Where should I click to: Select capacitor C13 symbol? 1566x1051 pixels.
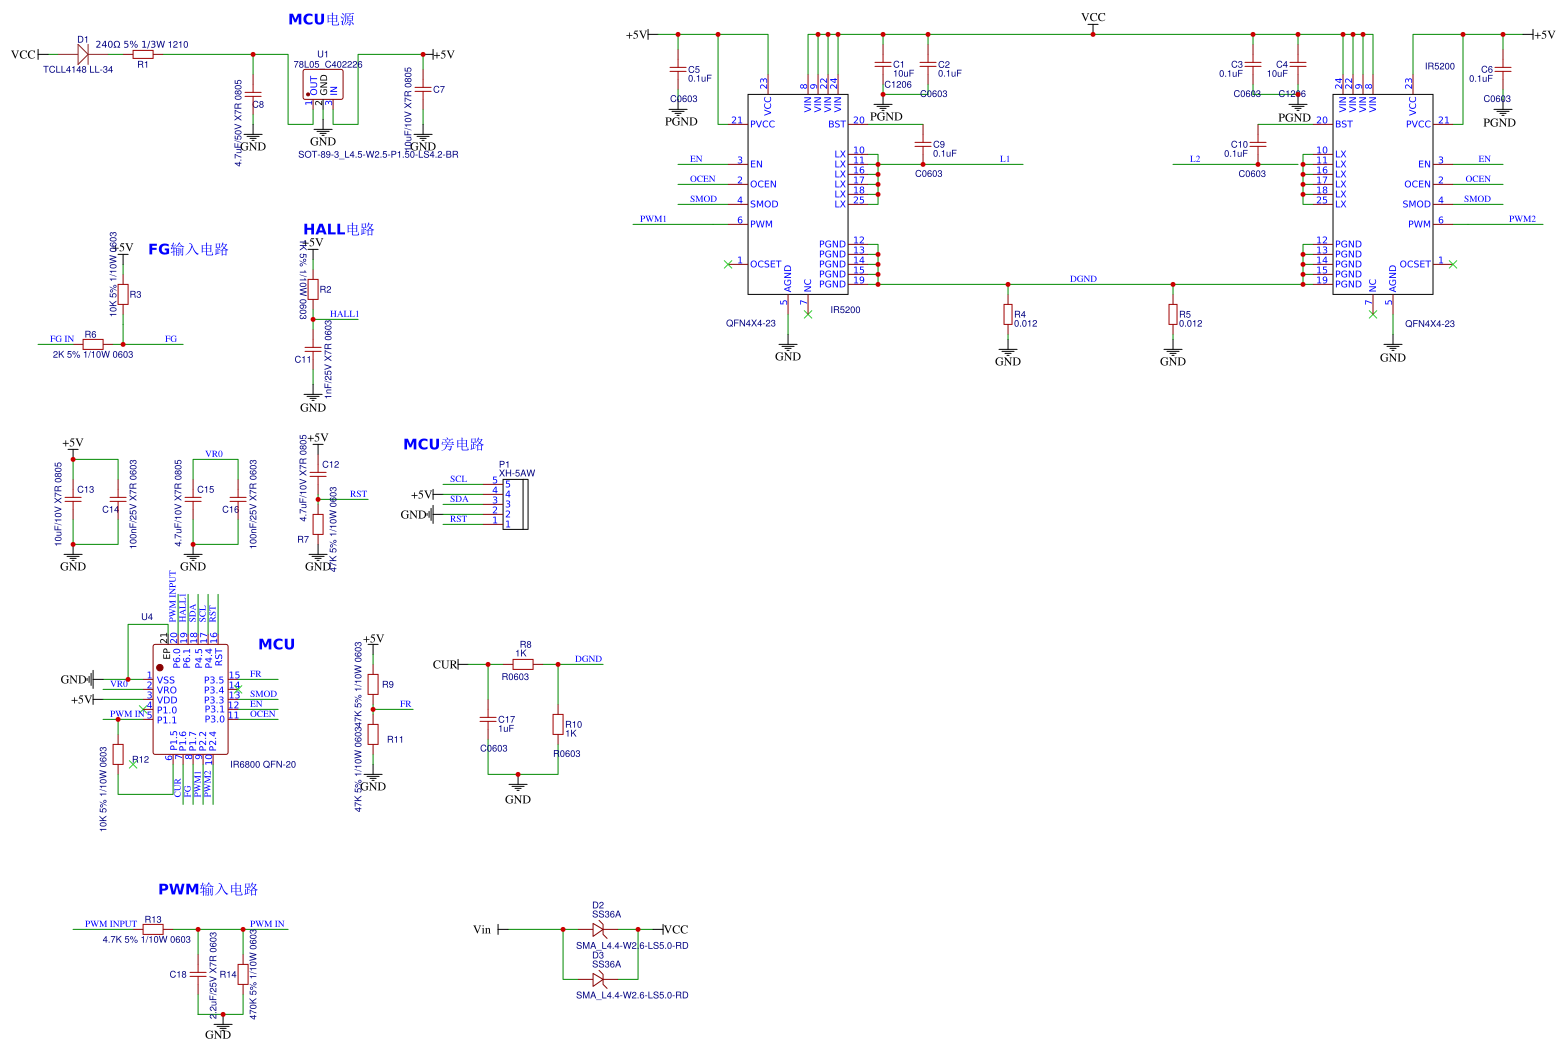coord(73,499)
